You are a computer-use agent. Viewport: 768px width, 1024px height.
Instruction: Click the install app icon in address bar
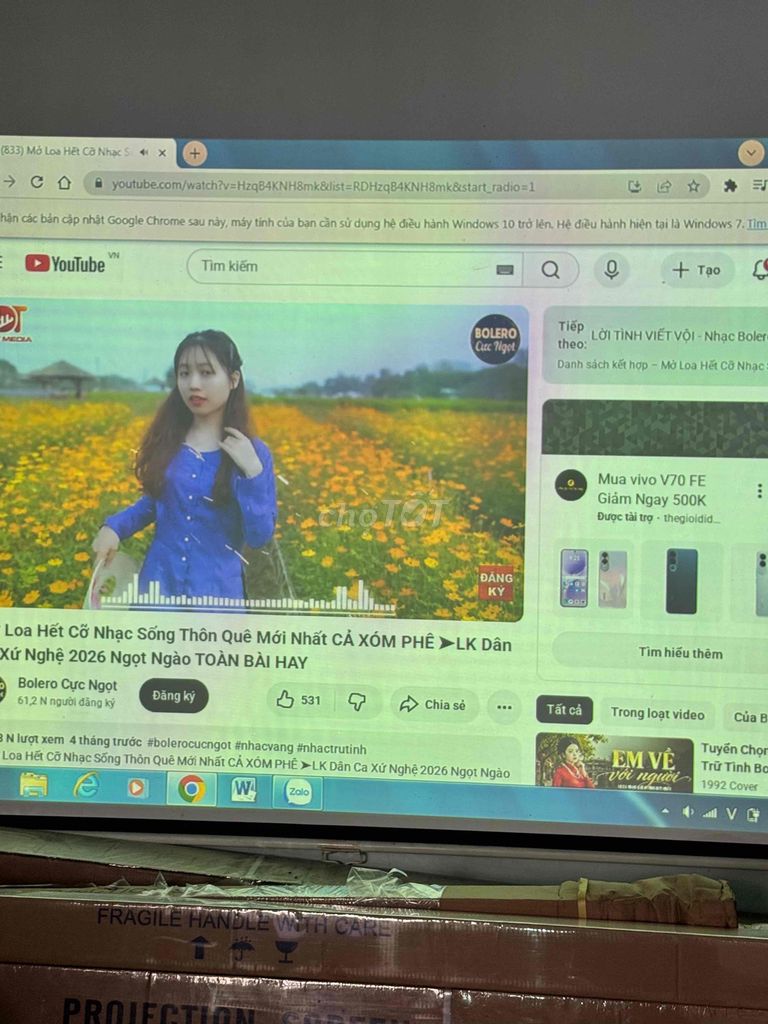click(634, 187)
